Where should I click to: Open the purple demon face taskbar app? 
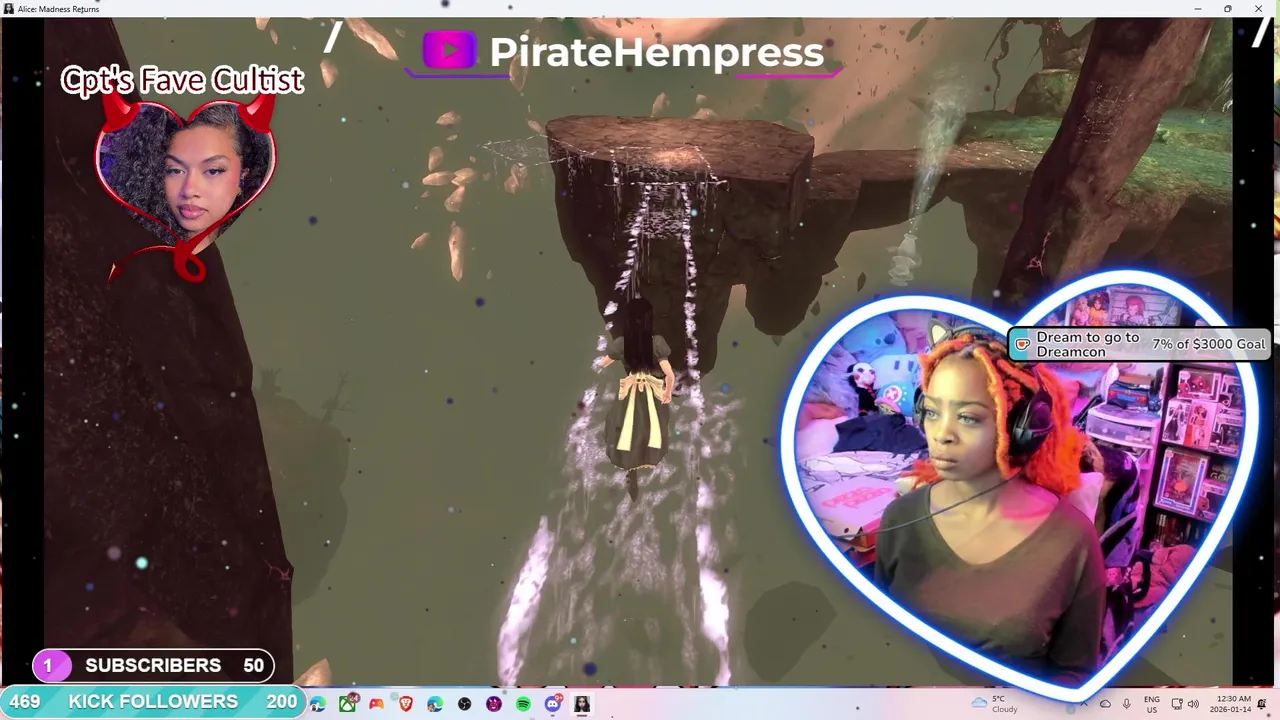coord(494,704)
